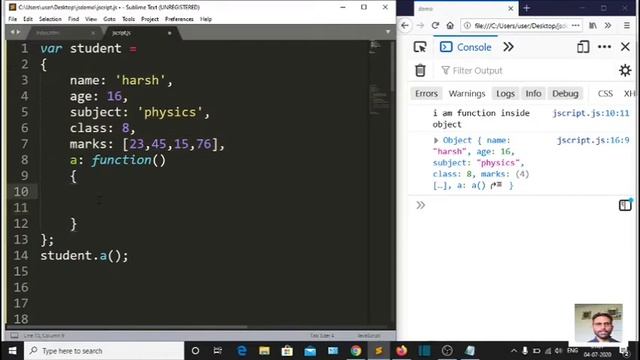Open the Goto menu

(x=109, y=19)
